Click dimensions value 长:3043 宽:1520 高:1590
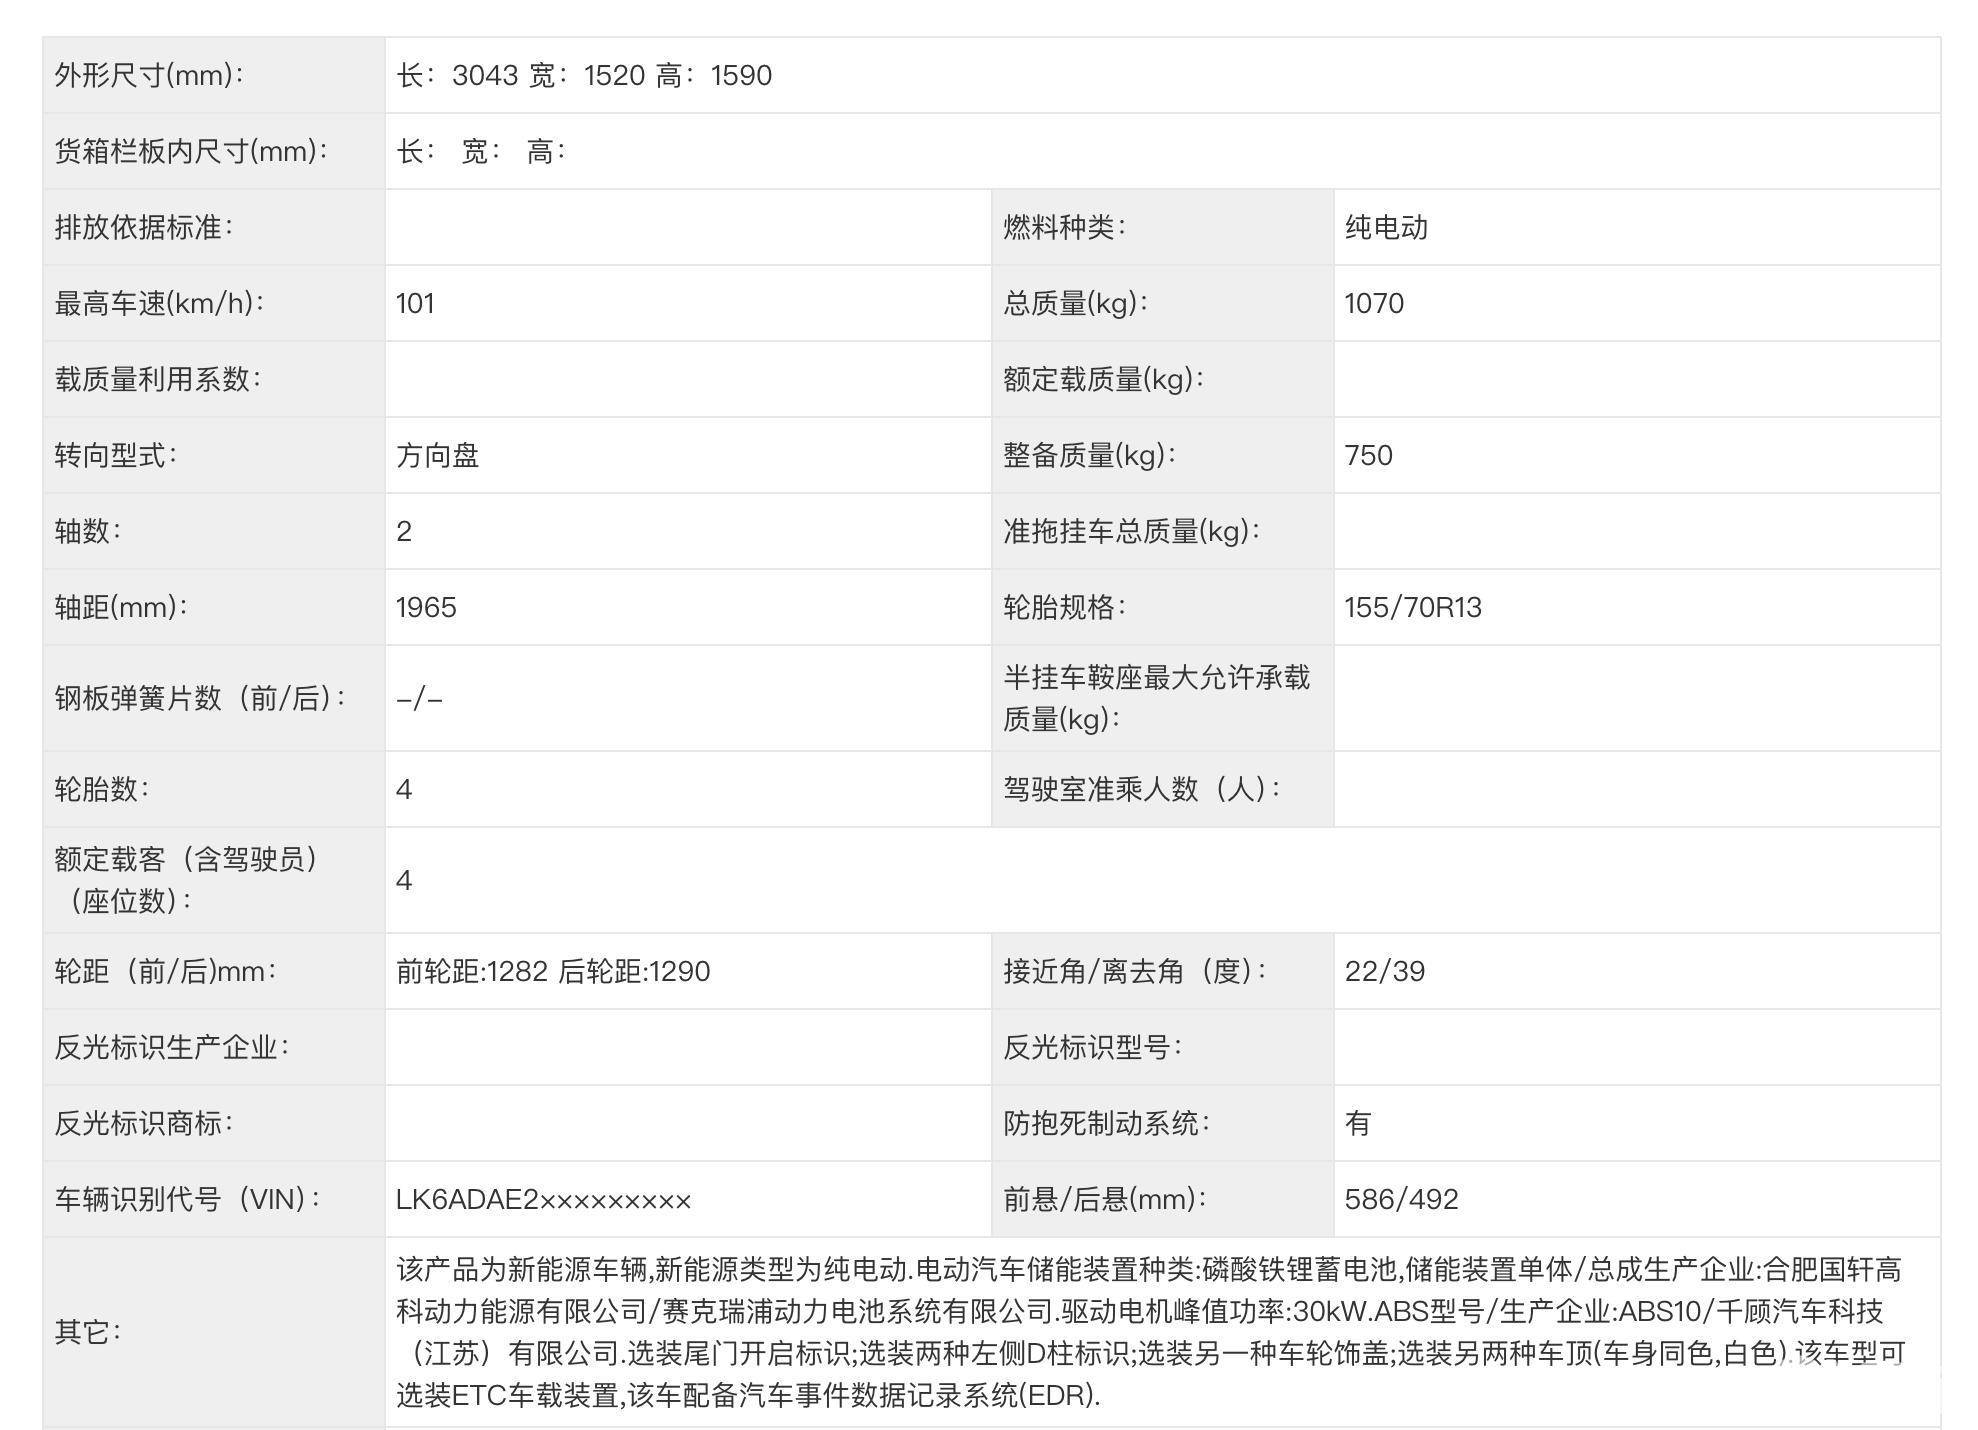Screen dimensions: 1978x1430 pyautogui.click(x=584, y=76)
